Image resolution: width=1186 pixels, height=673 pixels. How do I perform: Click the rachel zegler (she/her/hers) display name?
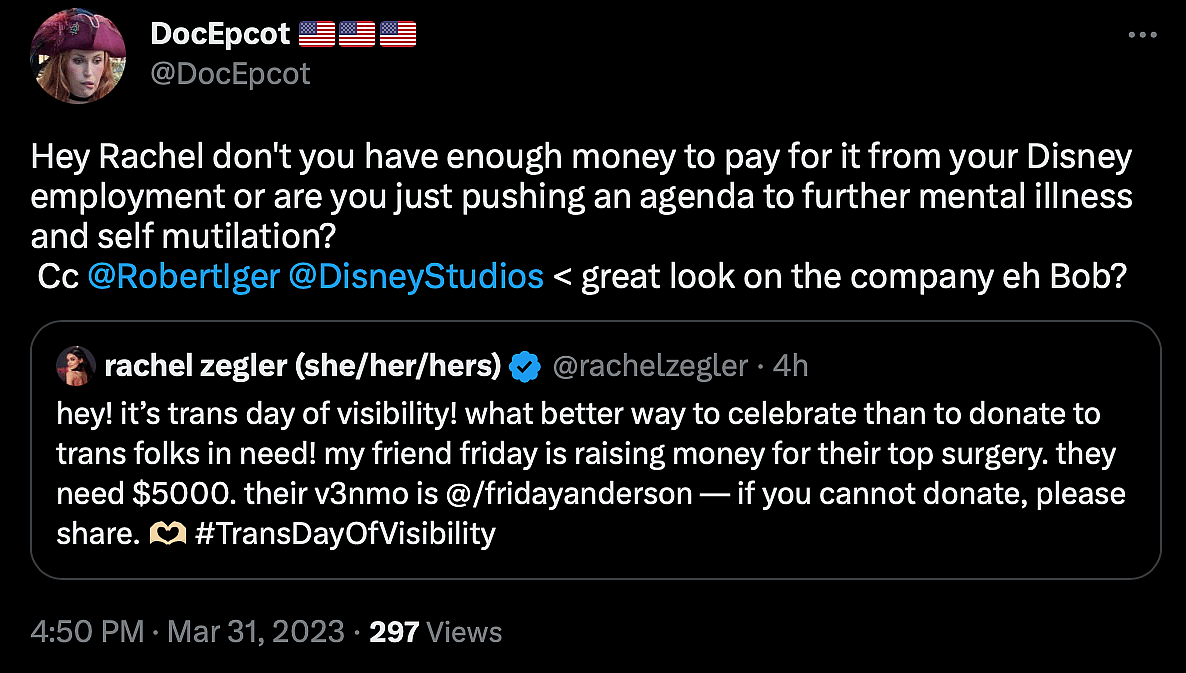pyautogui.click(x=302, y=367)
